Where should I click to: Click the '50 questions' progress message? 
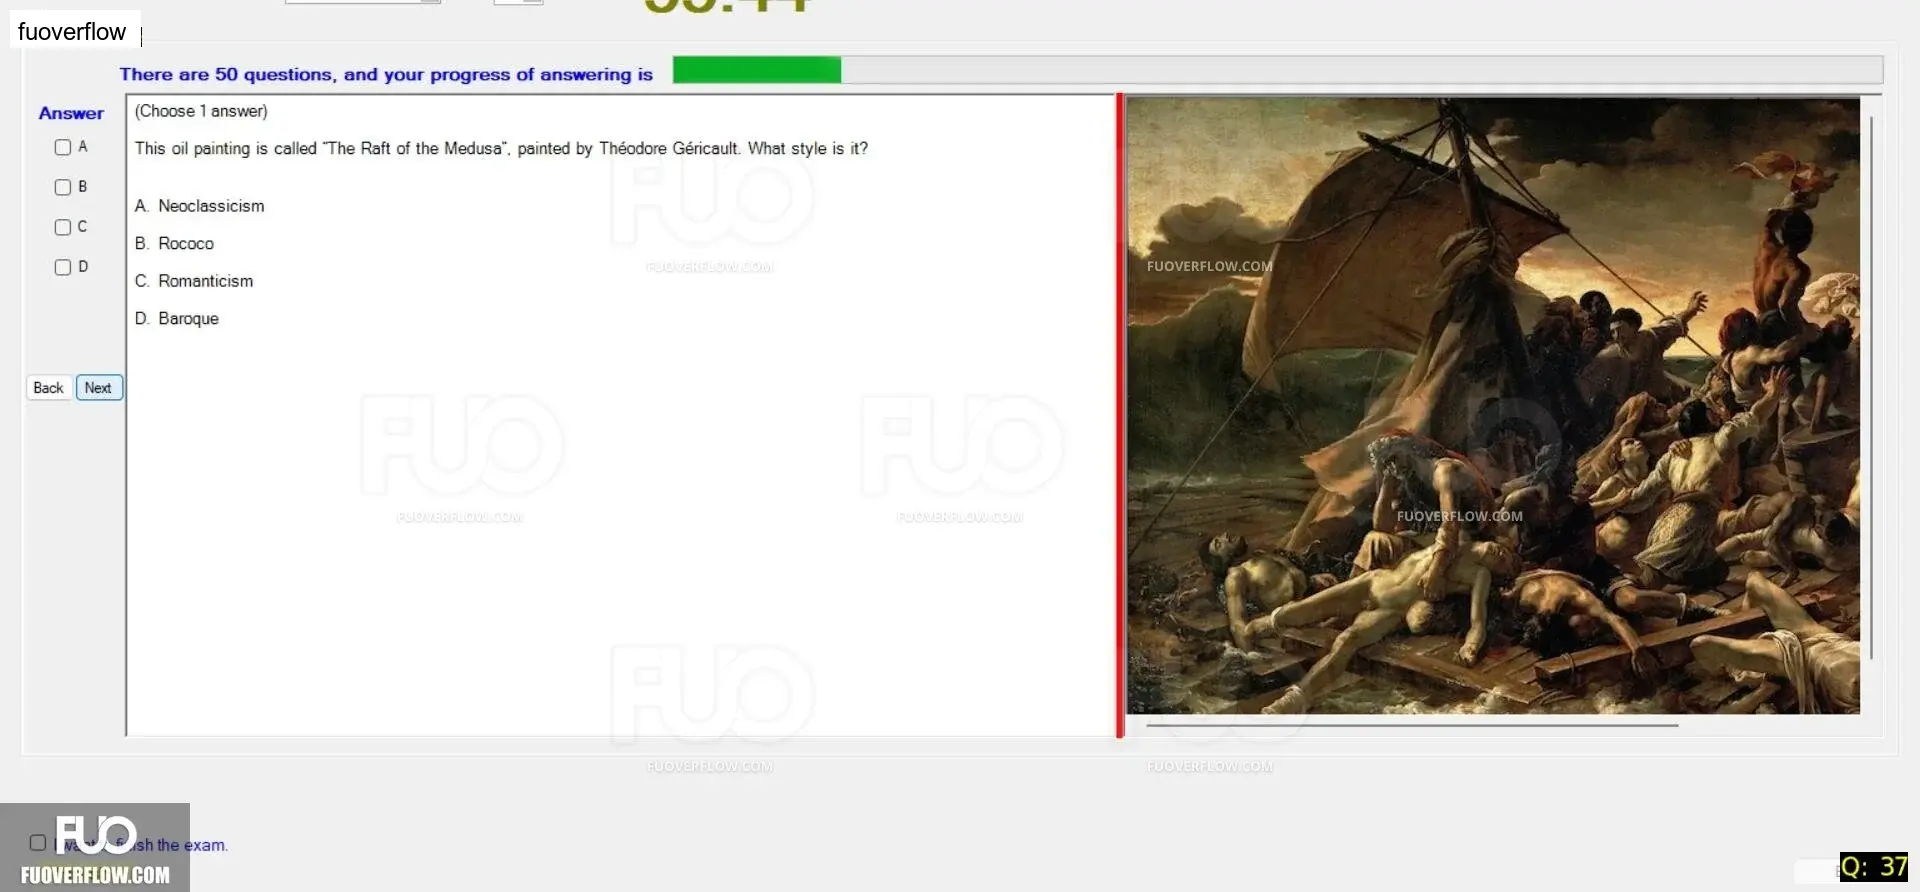click(386, 74)
